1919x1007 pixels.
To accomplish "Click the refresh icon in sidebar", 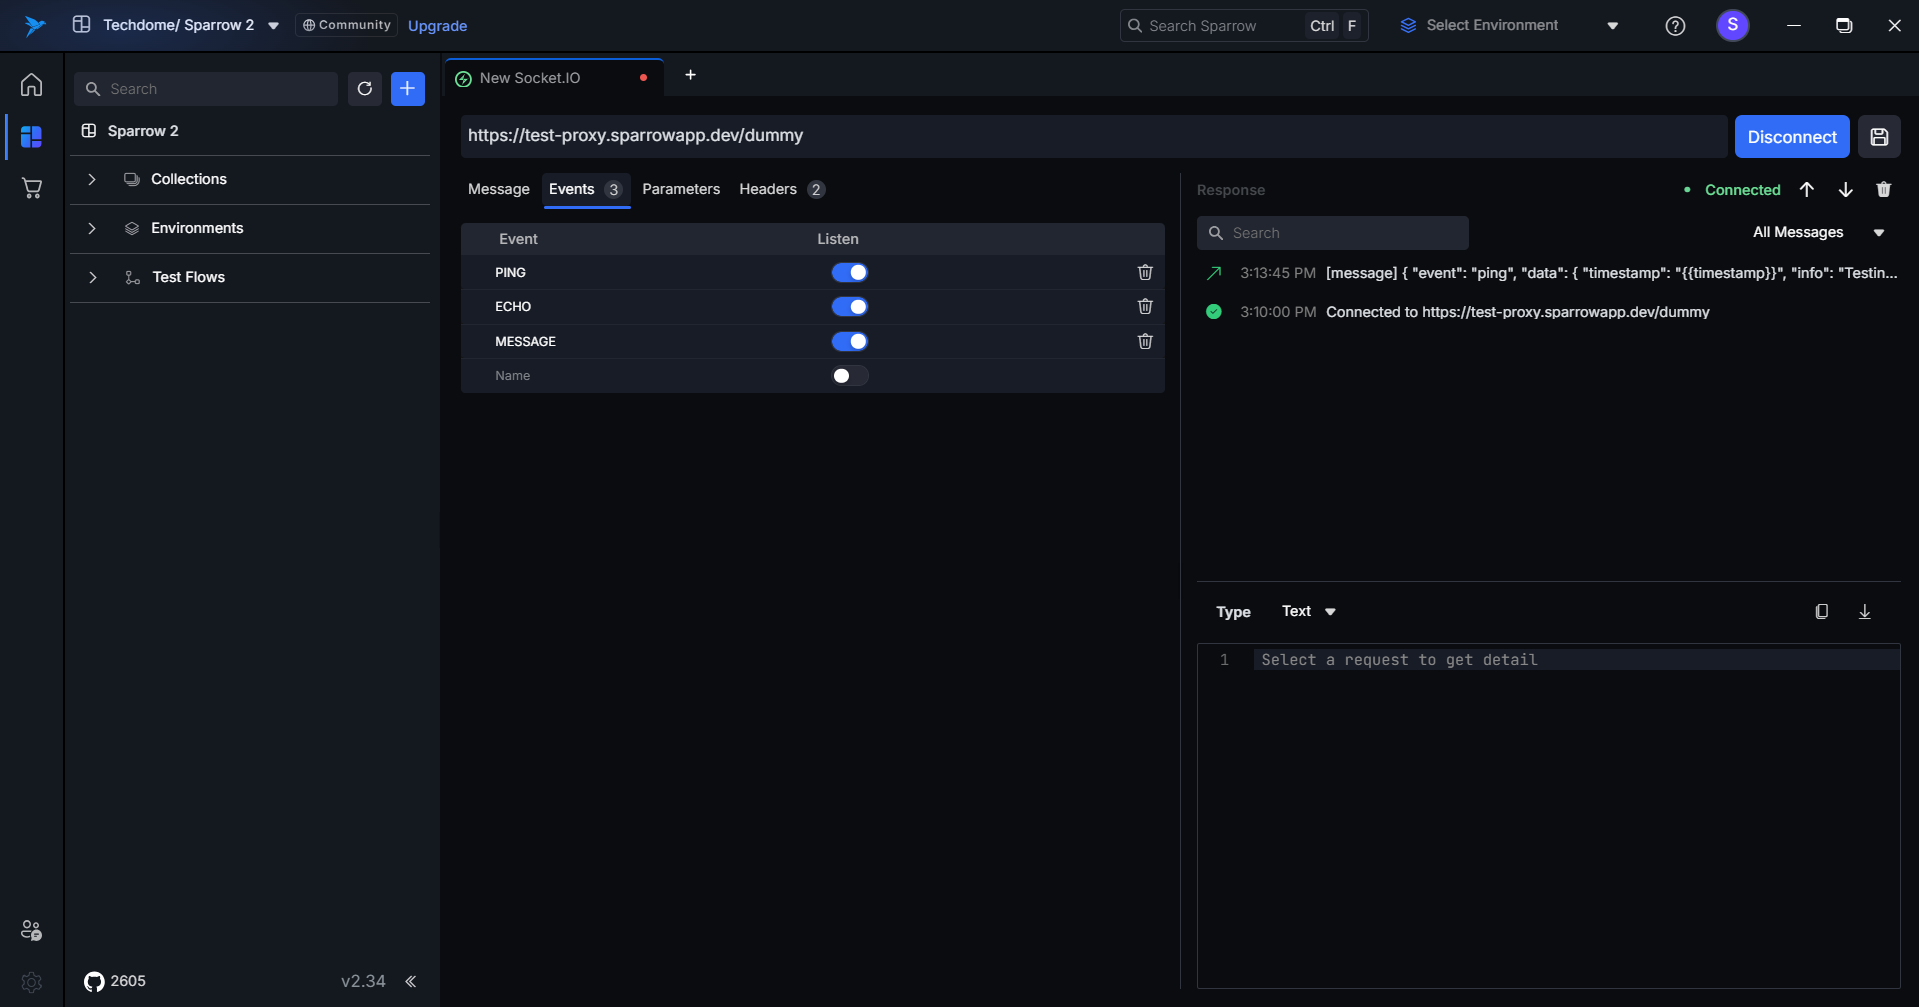I will (365, 89).
